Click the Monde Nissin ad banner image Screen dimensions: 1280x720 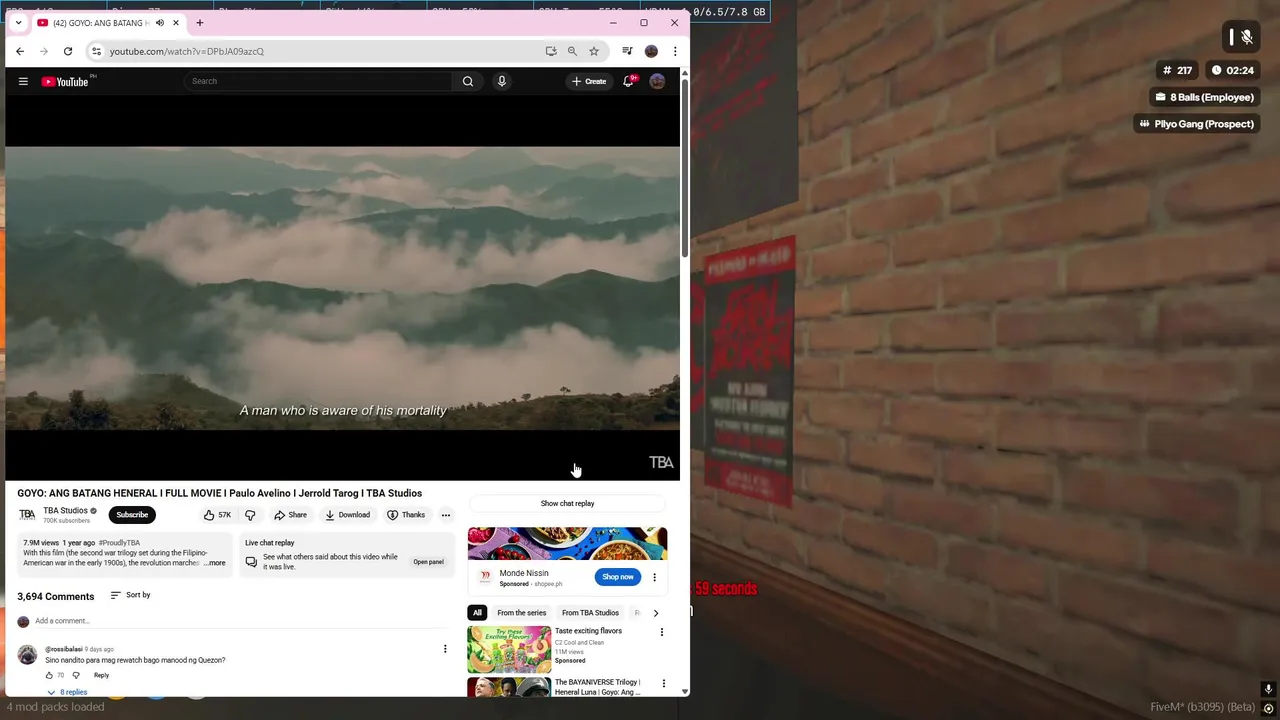click(x=567, y=544)
